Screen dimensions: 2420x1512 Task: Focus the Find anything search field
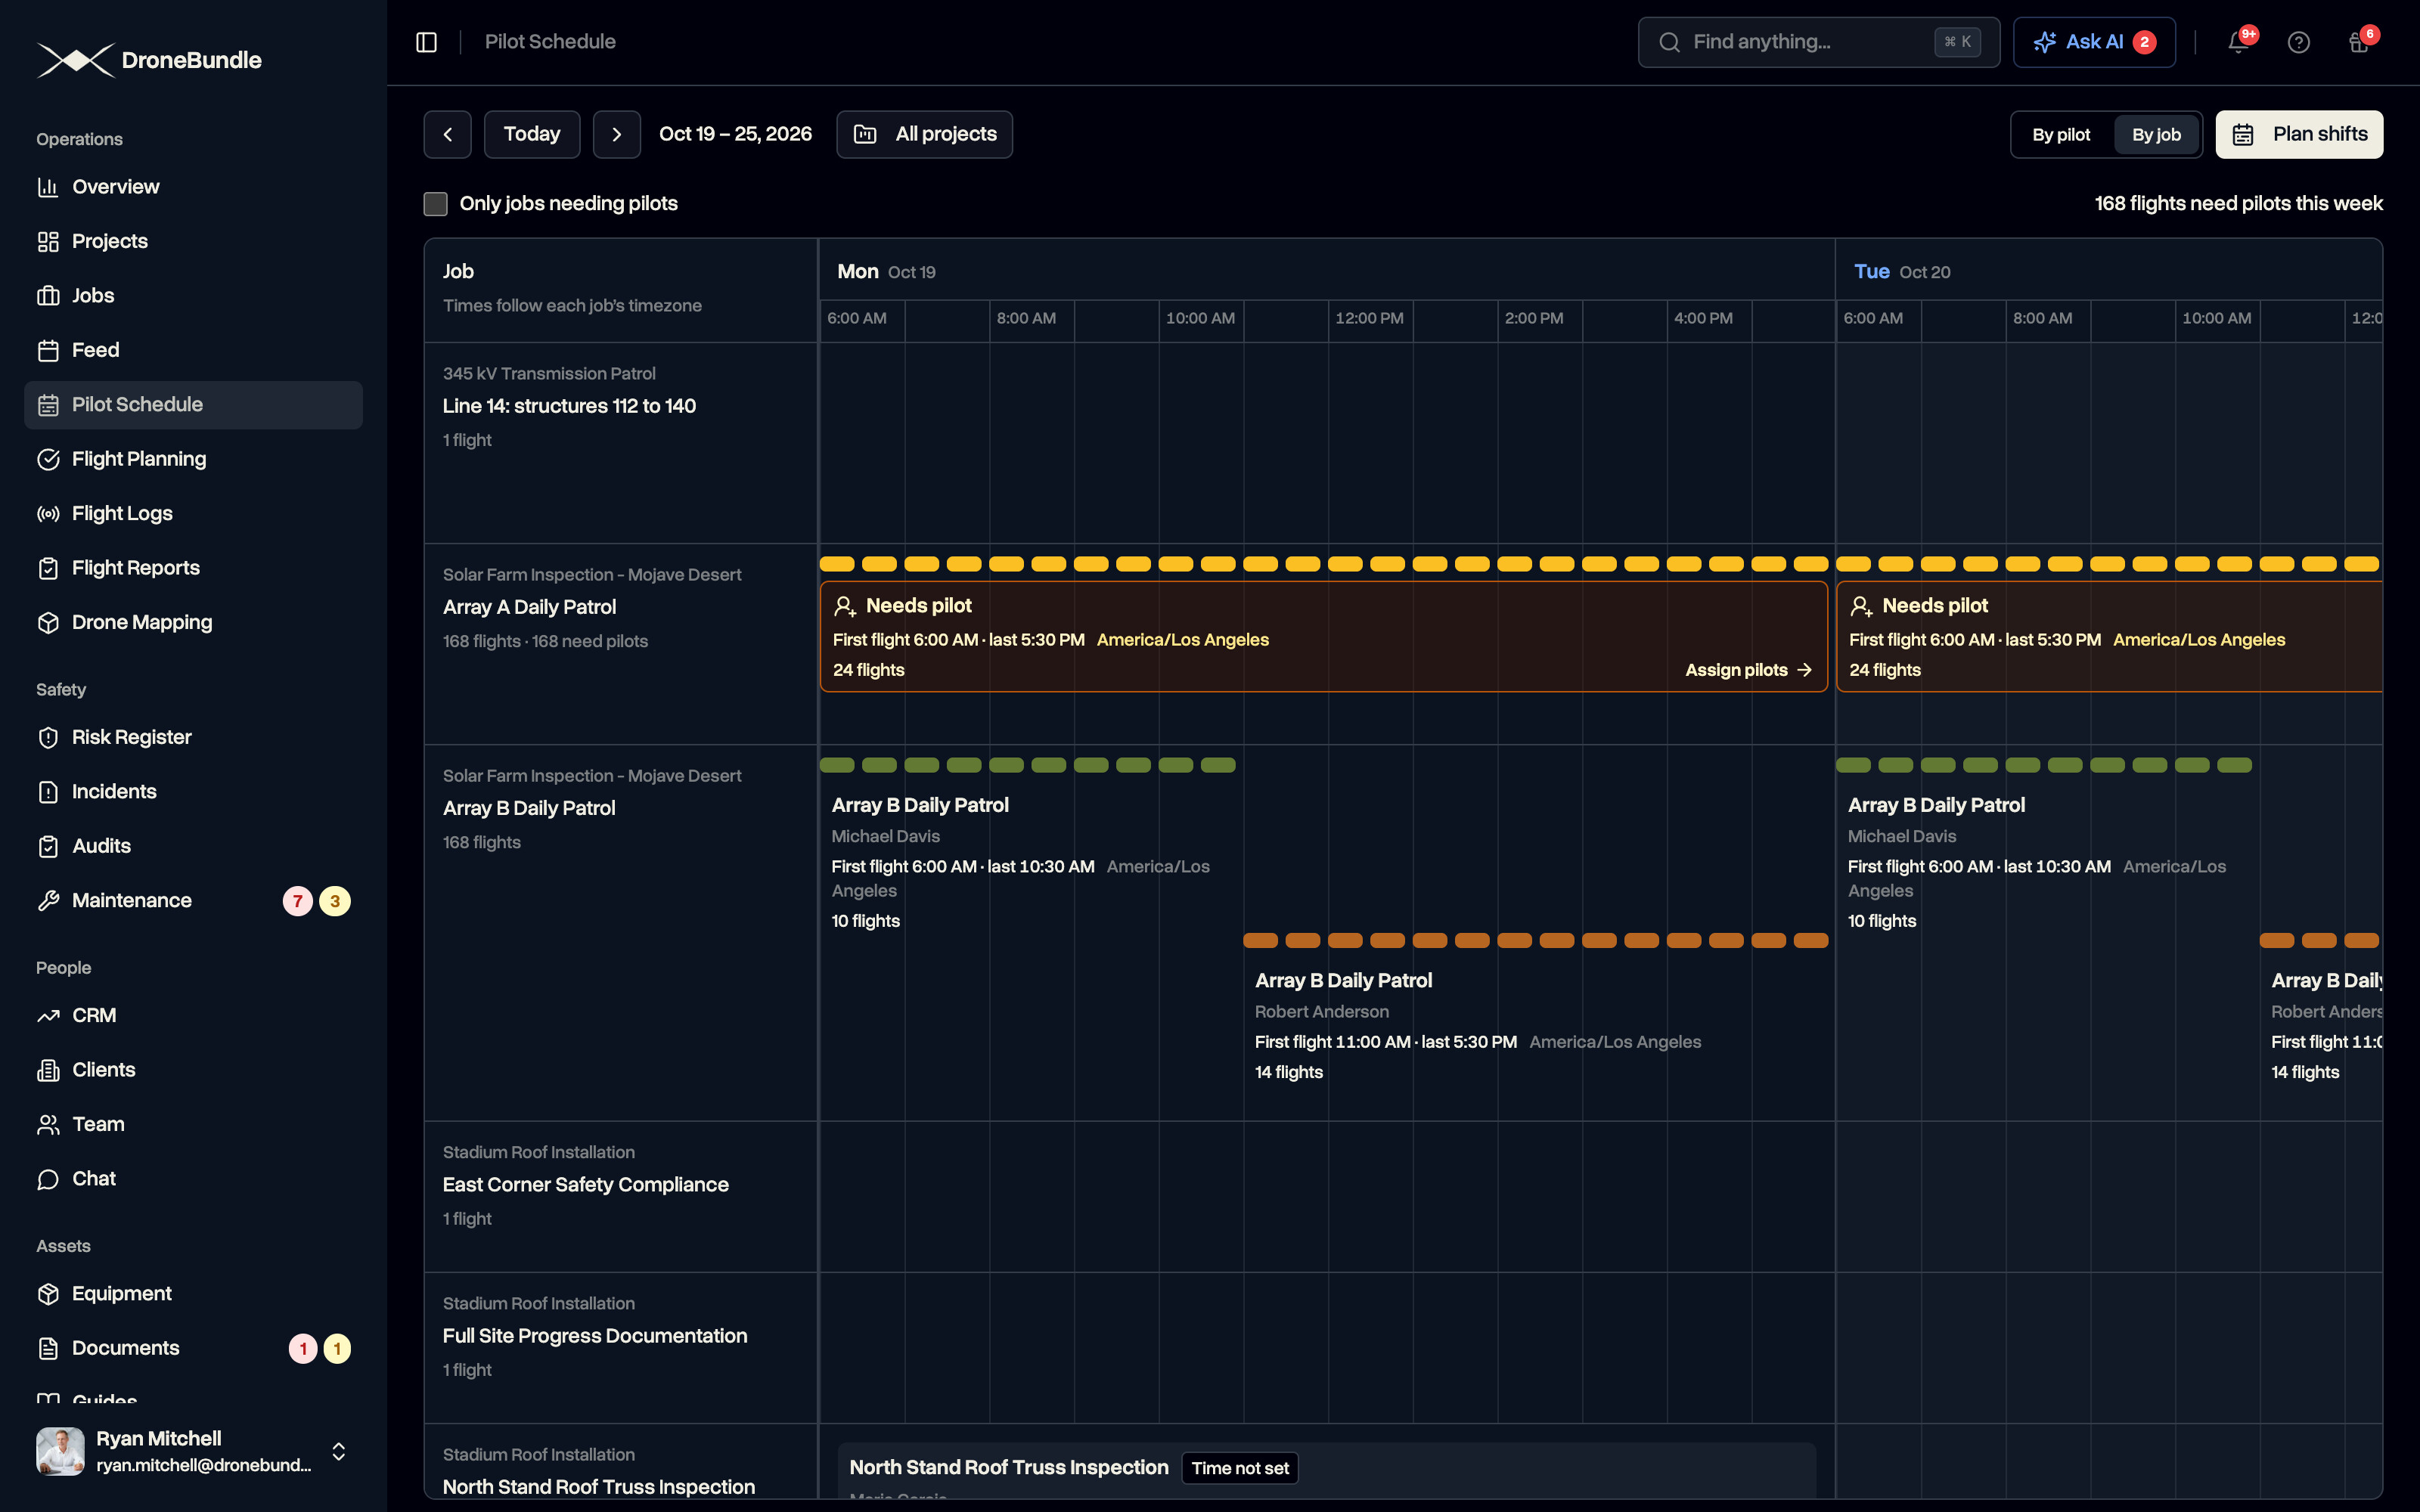click(x=1818, y=42)
